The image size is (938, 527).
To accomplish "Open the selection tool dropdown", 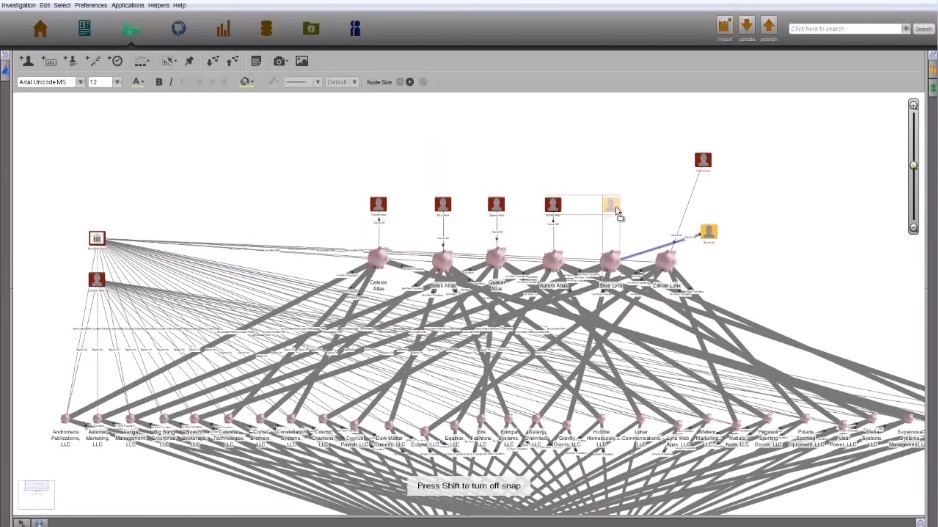I will (169, 61).
